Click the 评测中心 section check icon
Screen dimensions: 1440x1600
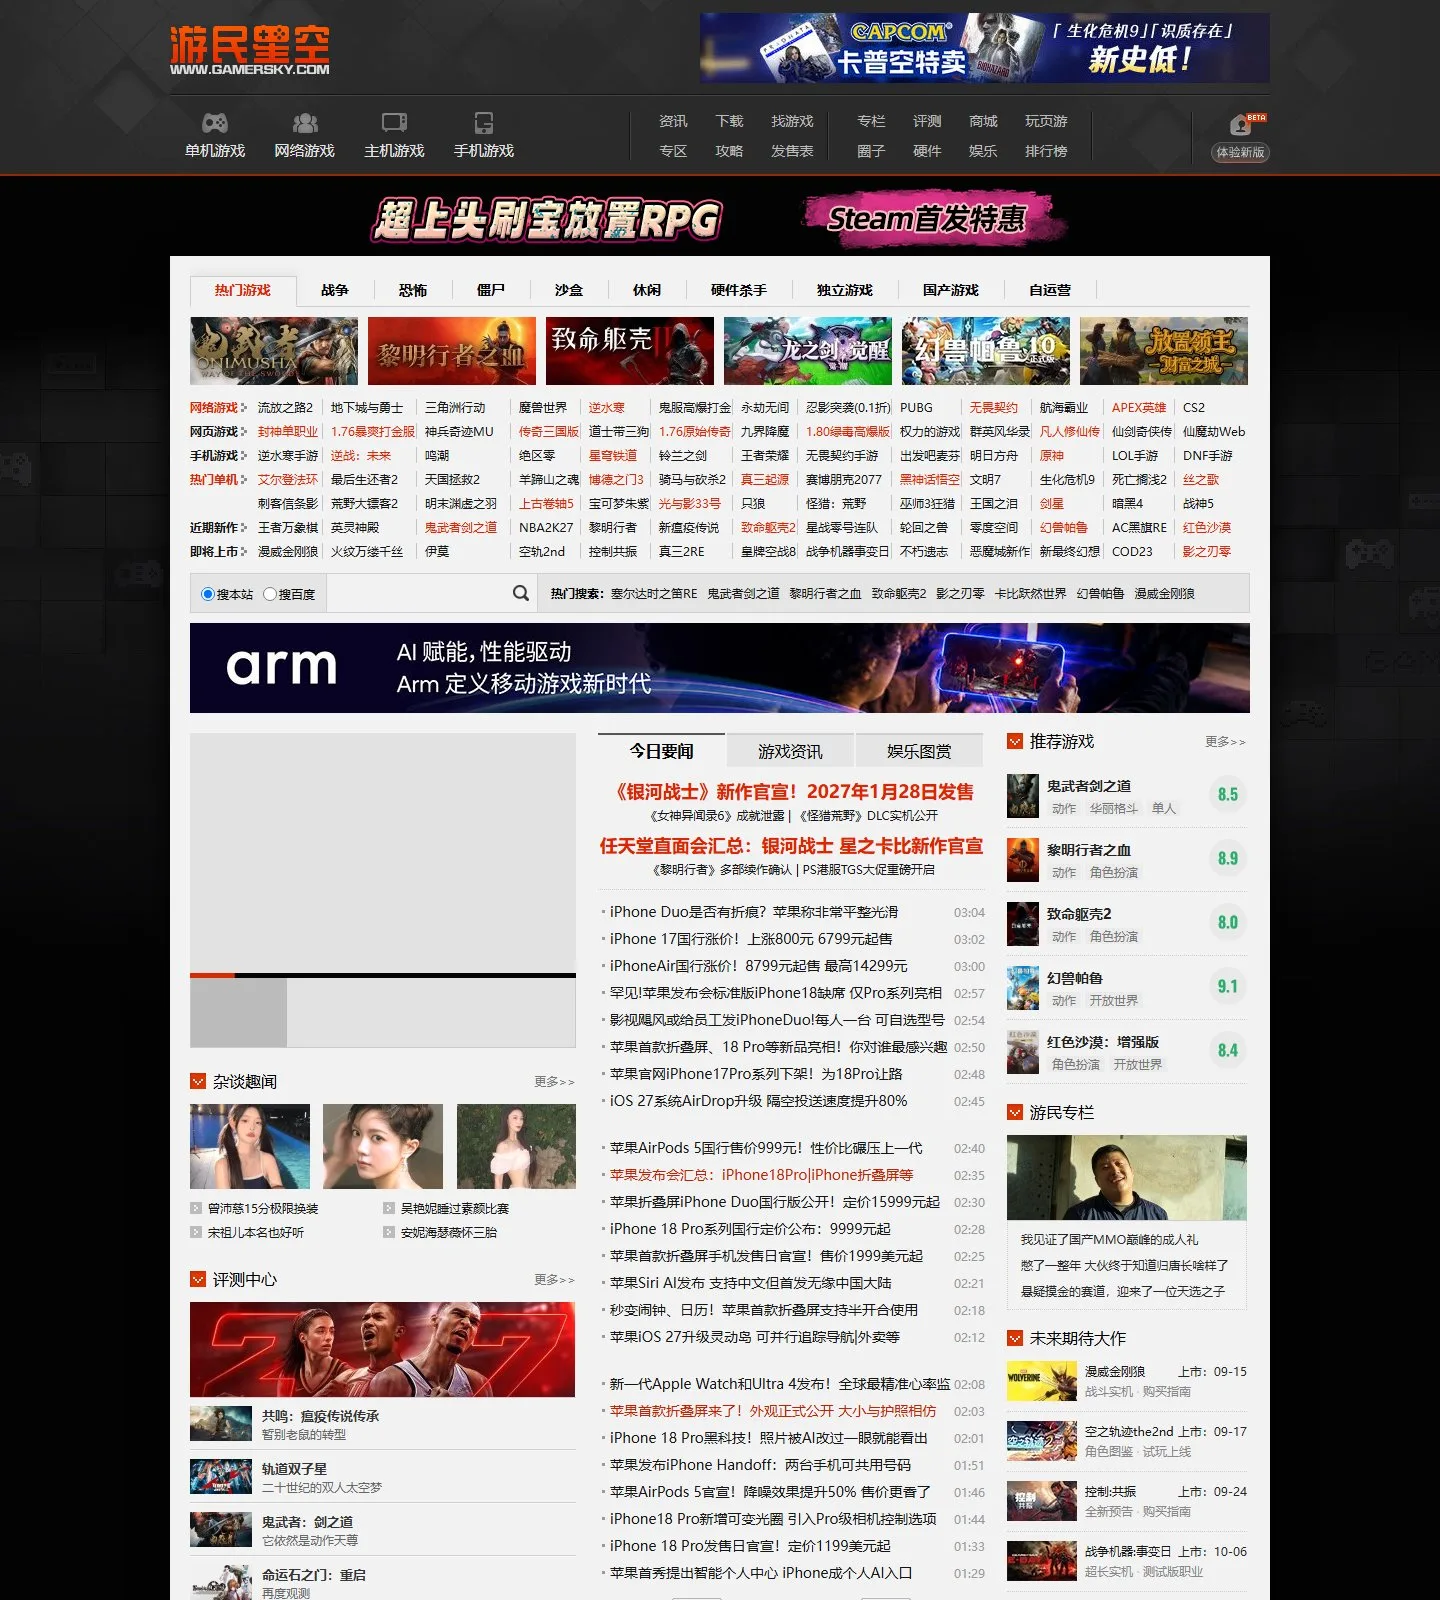tap(198, 1279)
